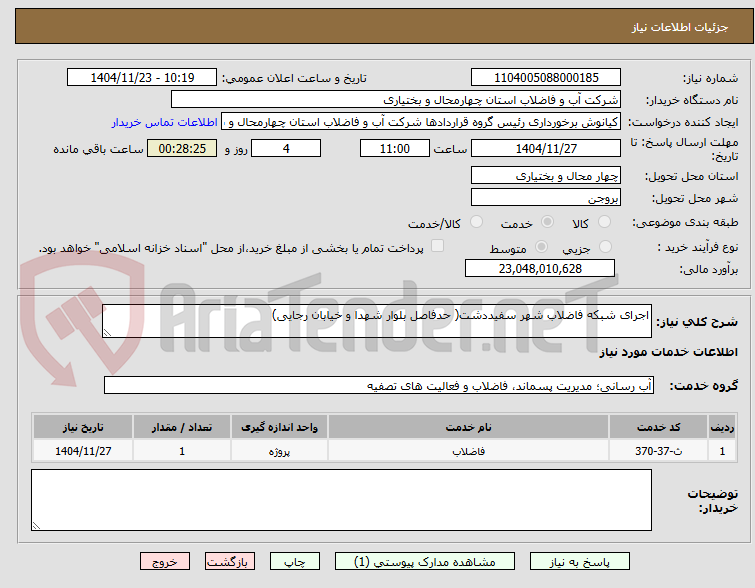The height and width of the screenshot is (588, 755).
Task: Click the remaining time field 00:28:25
Action: (x=182, y=148)
